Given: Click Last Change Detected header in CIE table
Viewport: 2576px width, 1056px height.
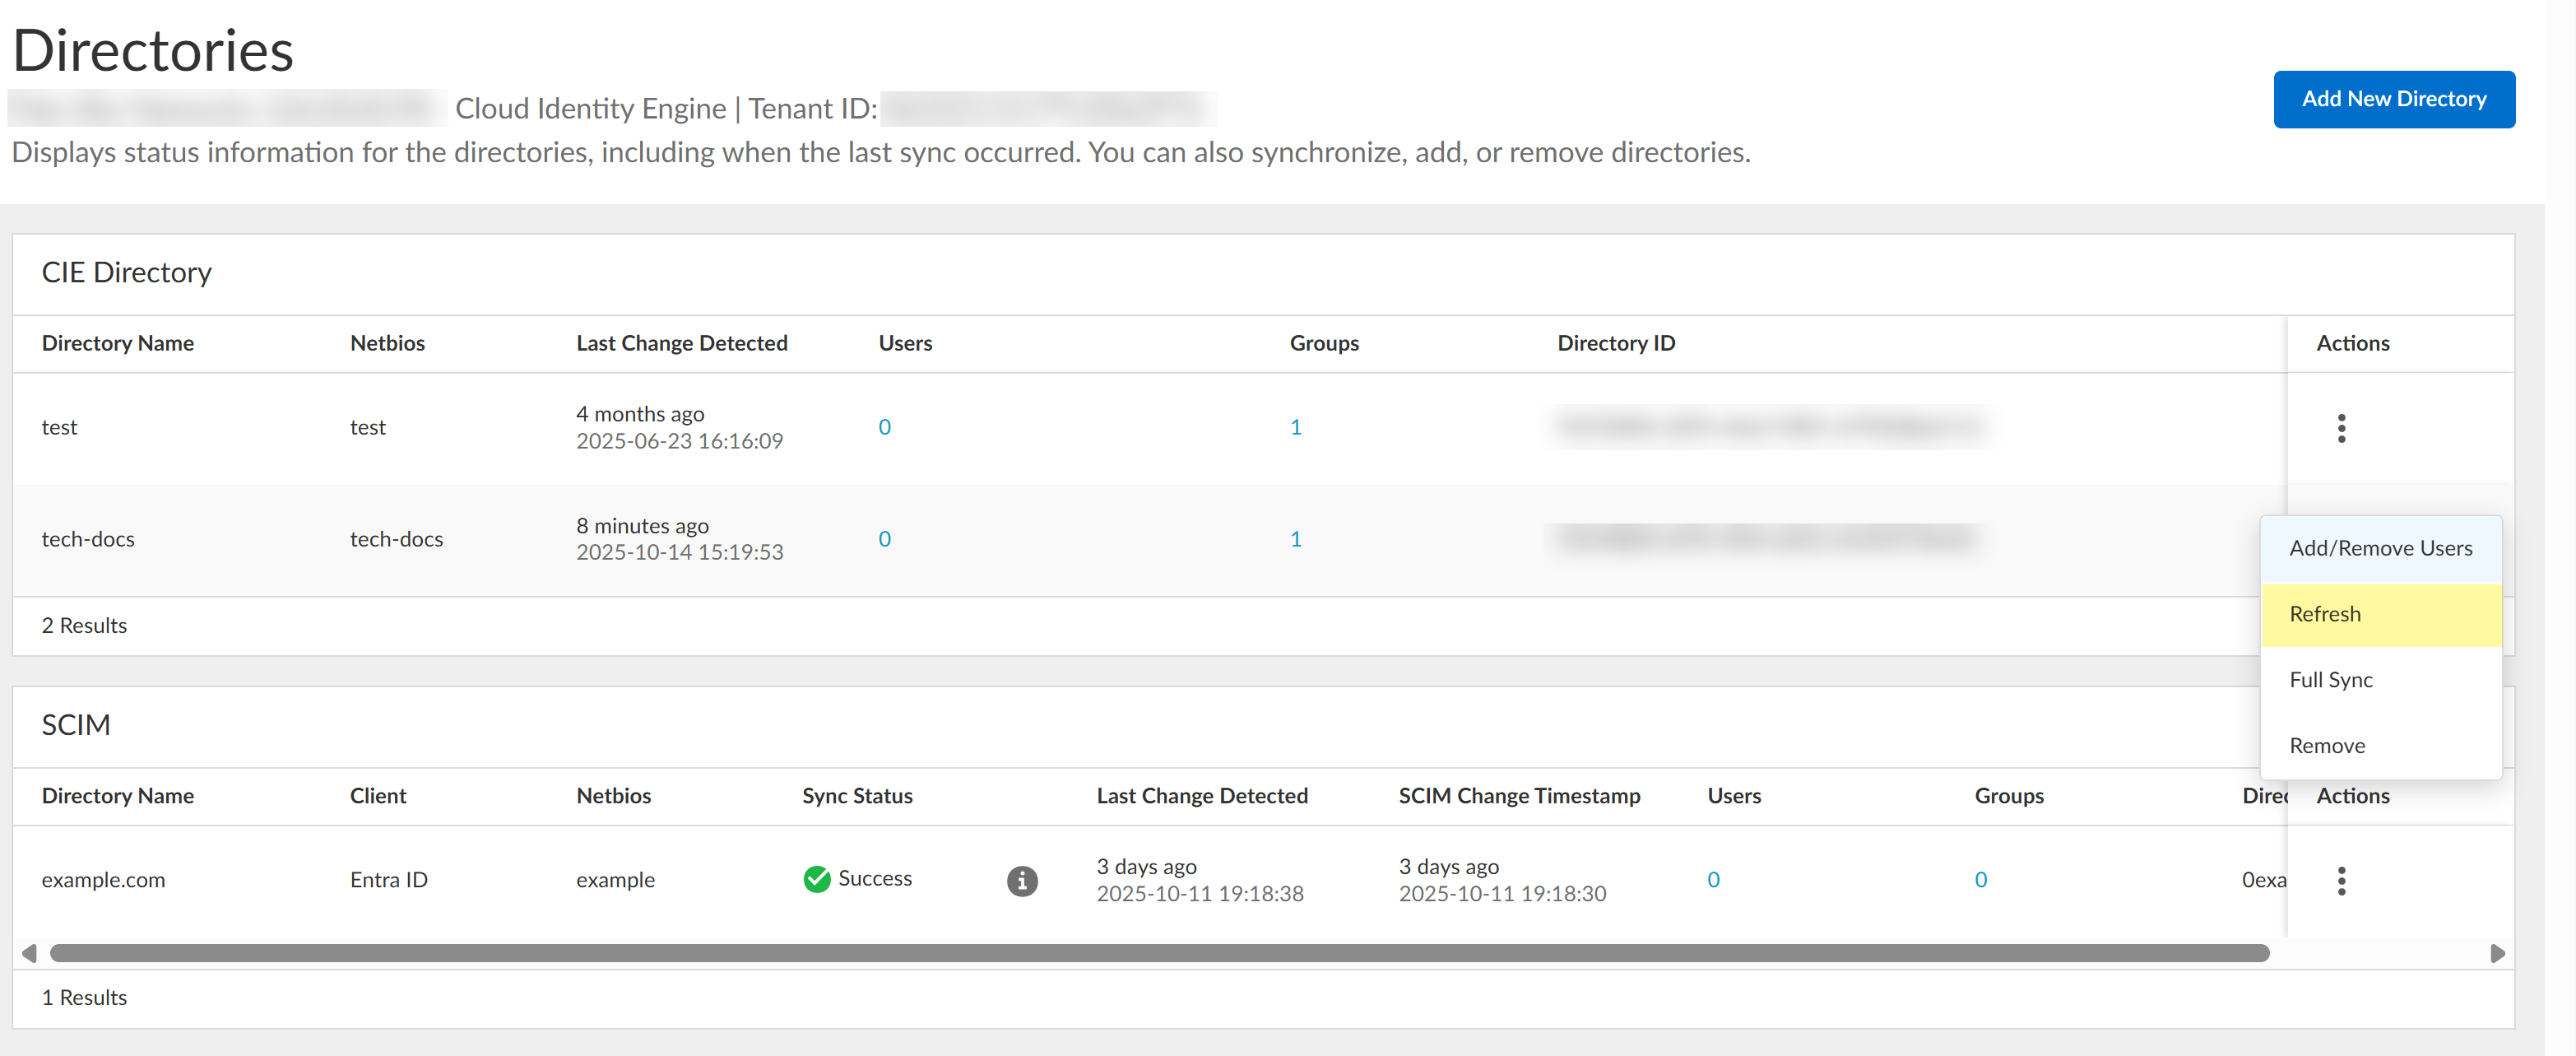Looking at the screenshot, I should [x=681, y=343].
